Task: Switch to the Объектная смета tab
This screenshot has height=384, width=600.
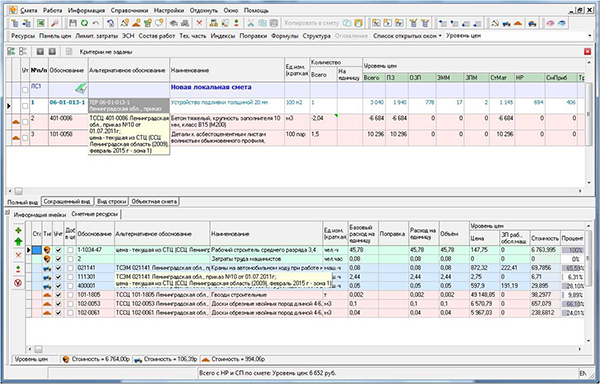Action: [x=154, y=201]
